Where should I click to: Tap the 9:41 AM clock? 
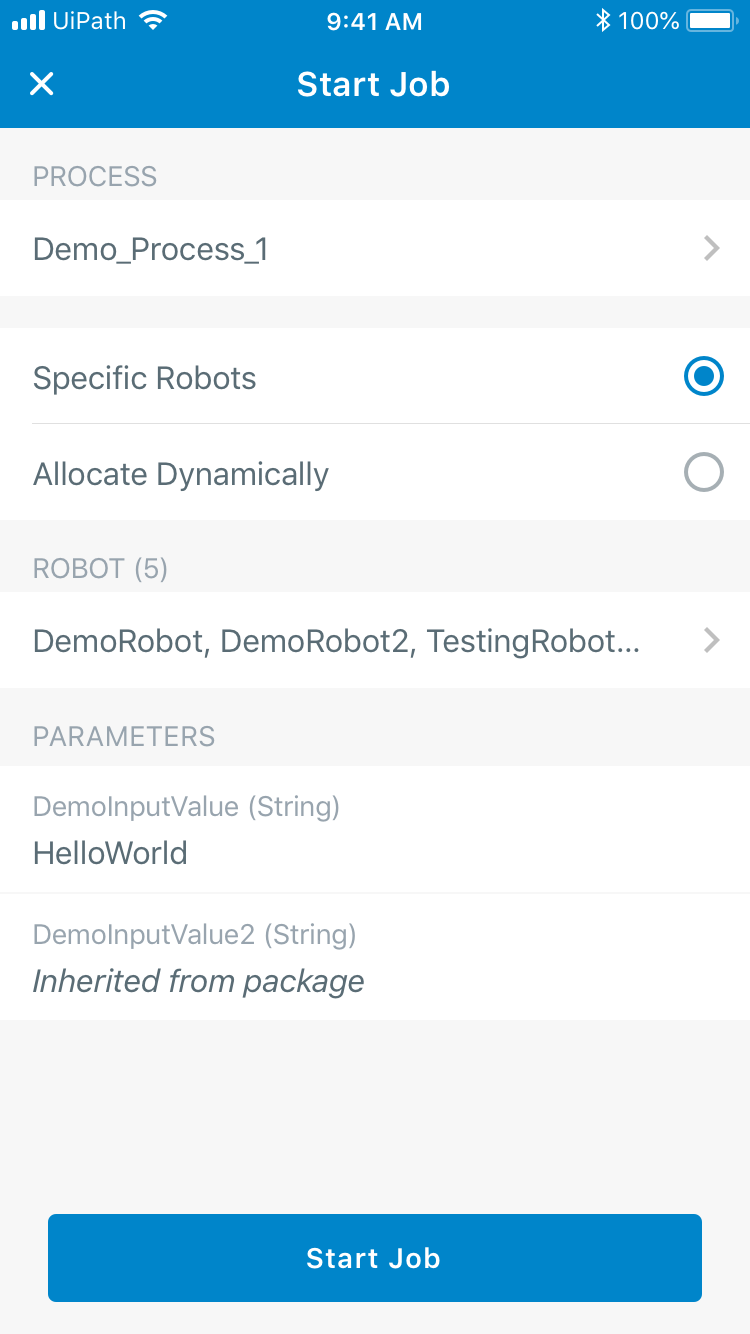point(374,21)
